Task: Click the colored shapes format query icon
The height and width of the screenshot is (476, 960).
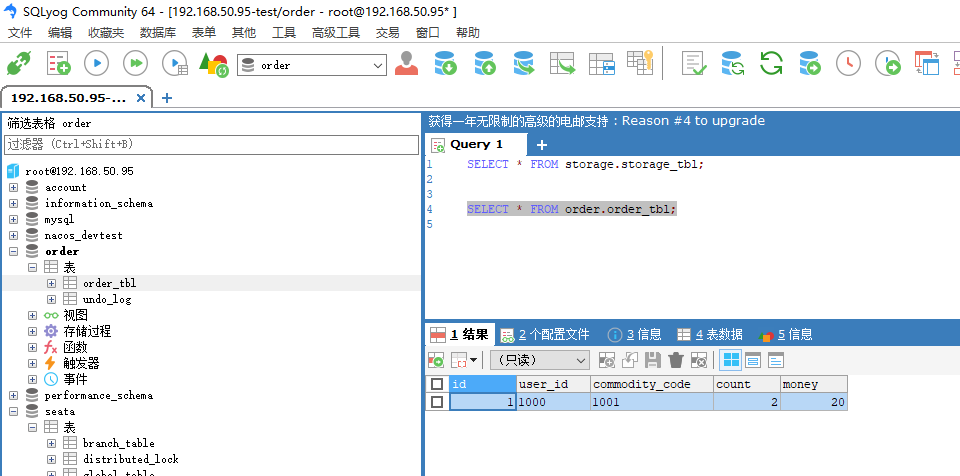Action: click(x=213, y=64)
